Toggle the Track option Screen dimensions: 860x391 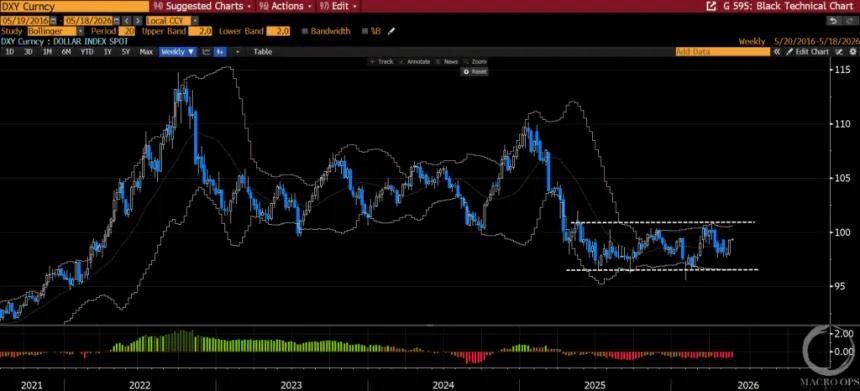(382, 62)
